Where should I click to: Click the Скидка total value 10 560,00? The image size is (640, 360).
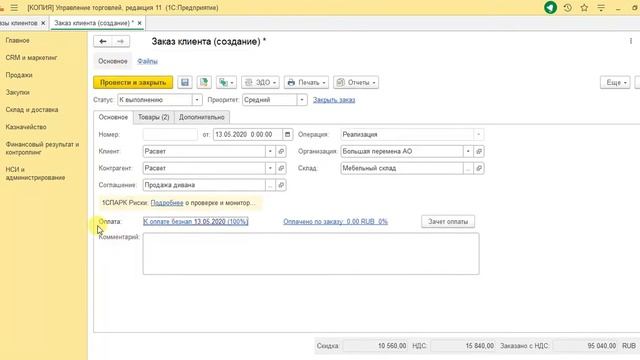click(375, 346)
